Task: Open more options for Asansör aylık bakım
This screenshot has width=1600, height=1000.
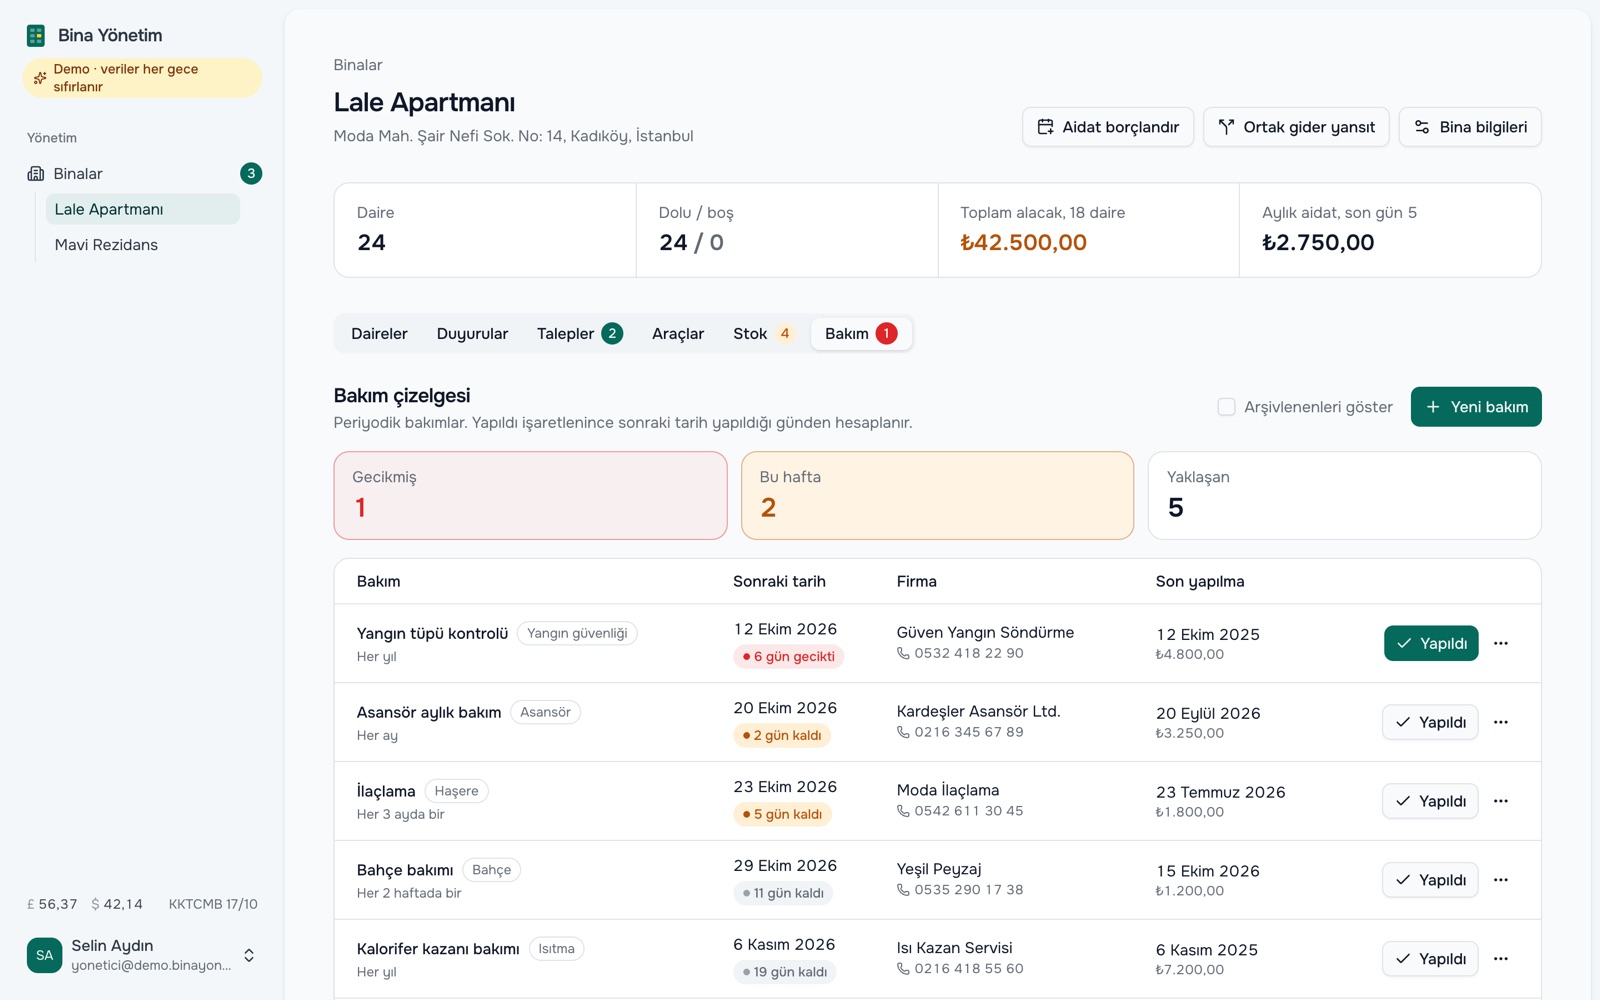Action: (x=1500, y=722)
